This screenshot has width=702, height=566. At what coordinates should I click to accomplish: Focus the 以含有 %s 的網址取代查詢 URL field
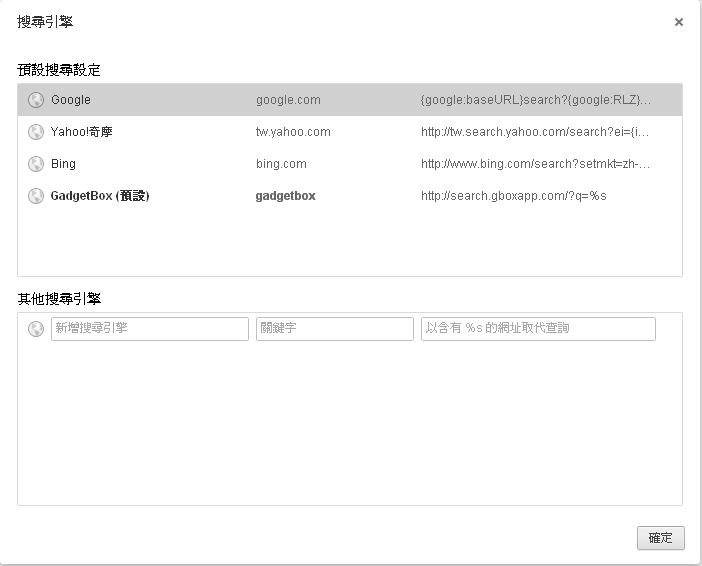(x=538, y=329)
